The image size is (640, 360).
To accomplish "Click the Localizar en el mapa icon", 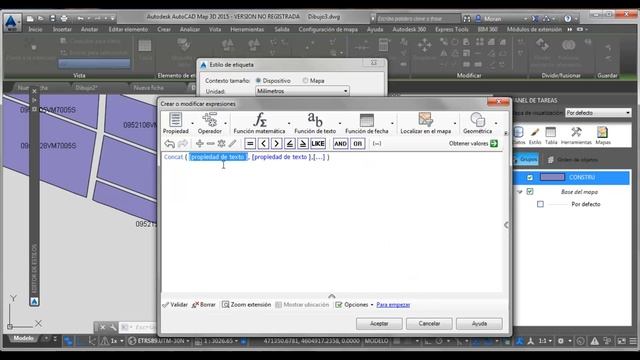I will (x=425, y=123).
